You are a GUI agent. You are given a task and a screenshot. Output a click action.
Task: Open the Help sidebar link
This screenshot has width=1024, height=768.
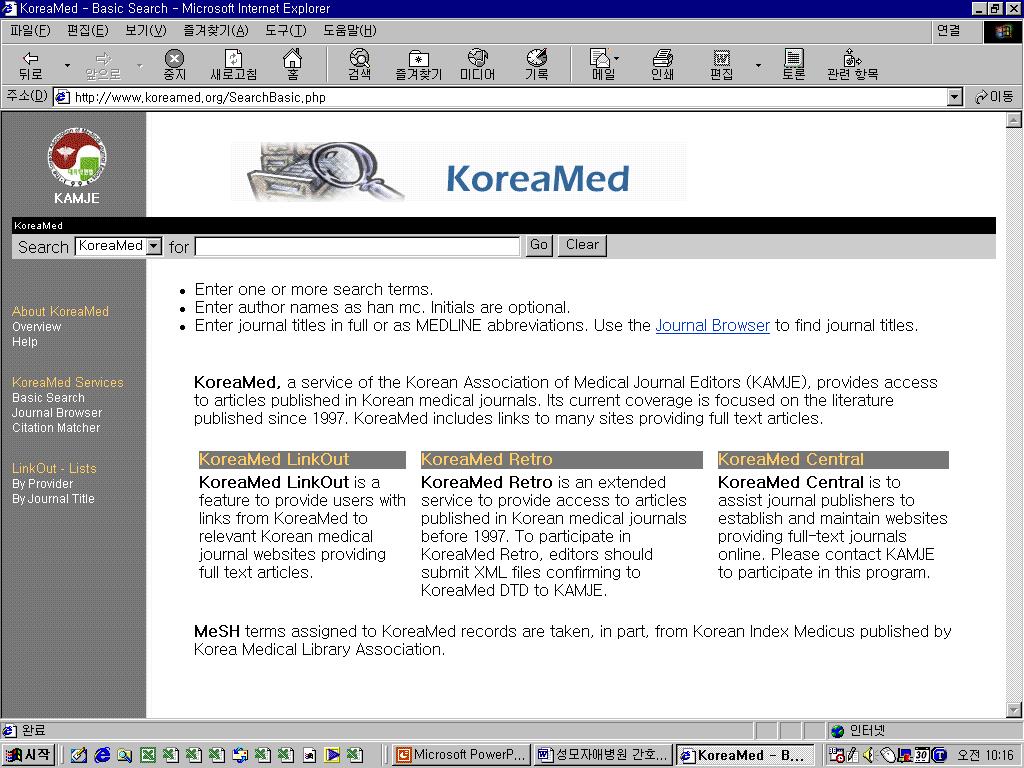[x=25, y=342]
